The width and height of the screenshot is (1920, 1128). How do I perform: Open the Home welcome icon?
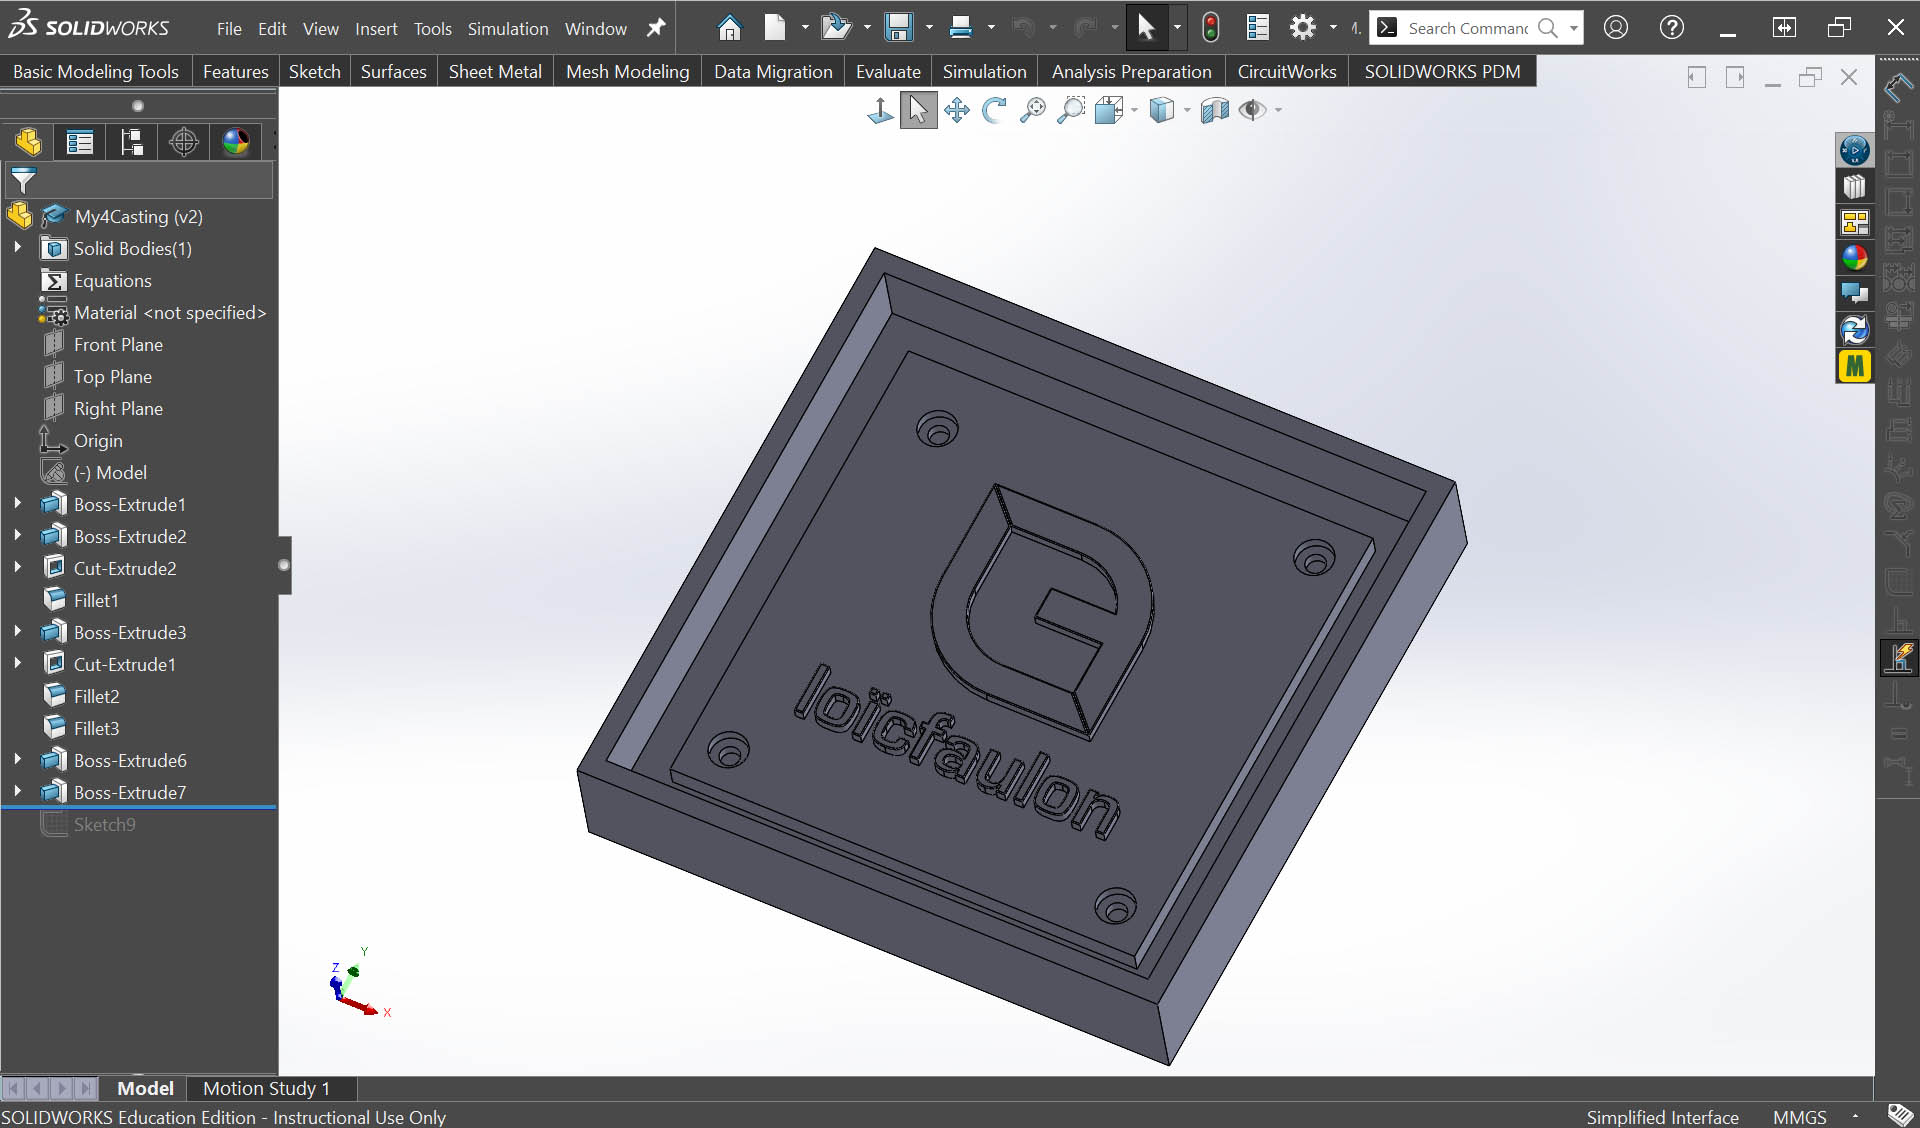730,28
